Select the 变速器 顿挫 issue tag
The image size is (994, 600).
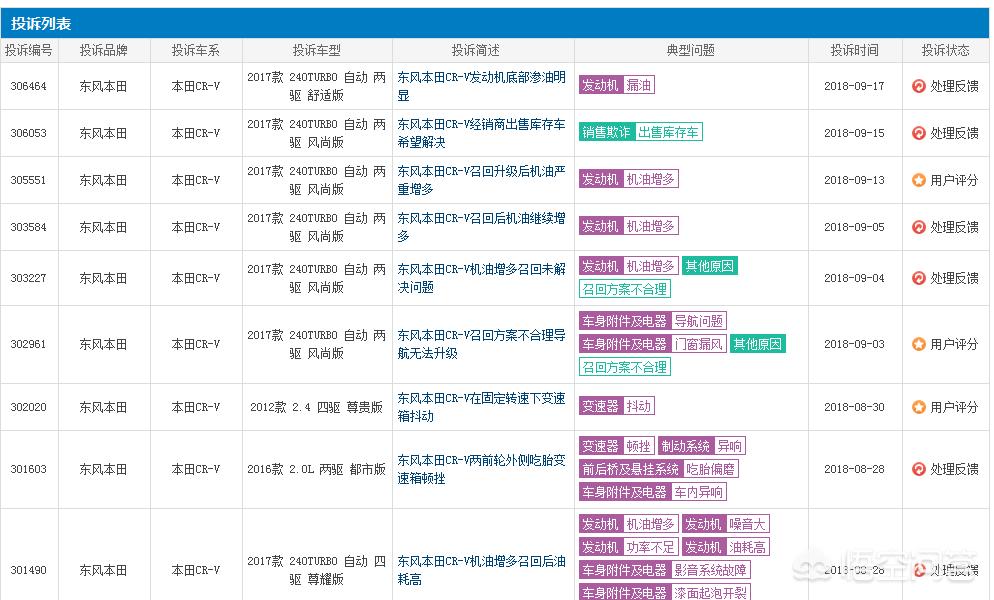click(617, 446)
